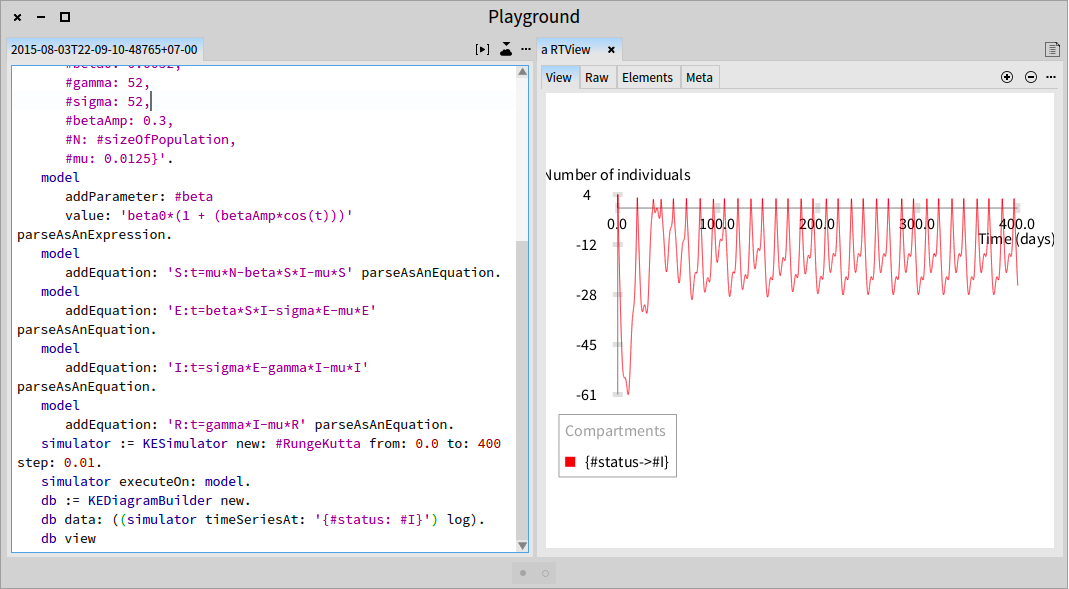Image resolution: width=1069 pixels, height=589 pixels.
Task: Select the View tab
Action: click(x=558, y=78)
